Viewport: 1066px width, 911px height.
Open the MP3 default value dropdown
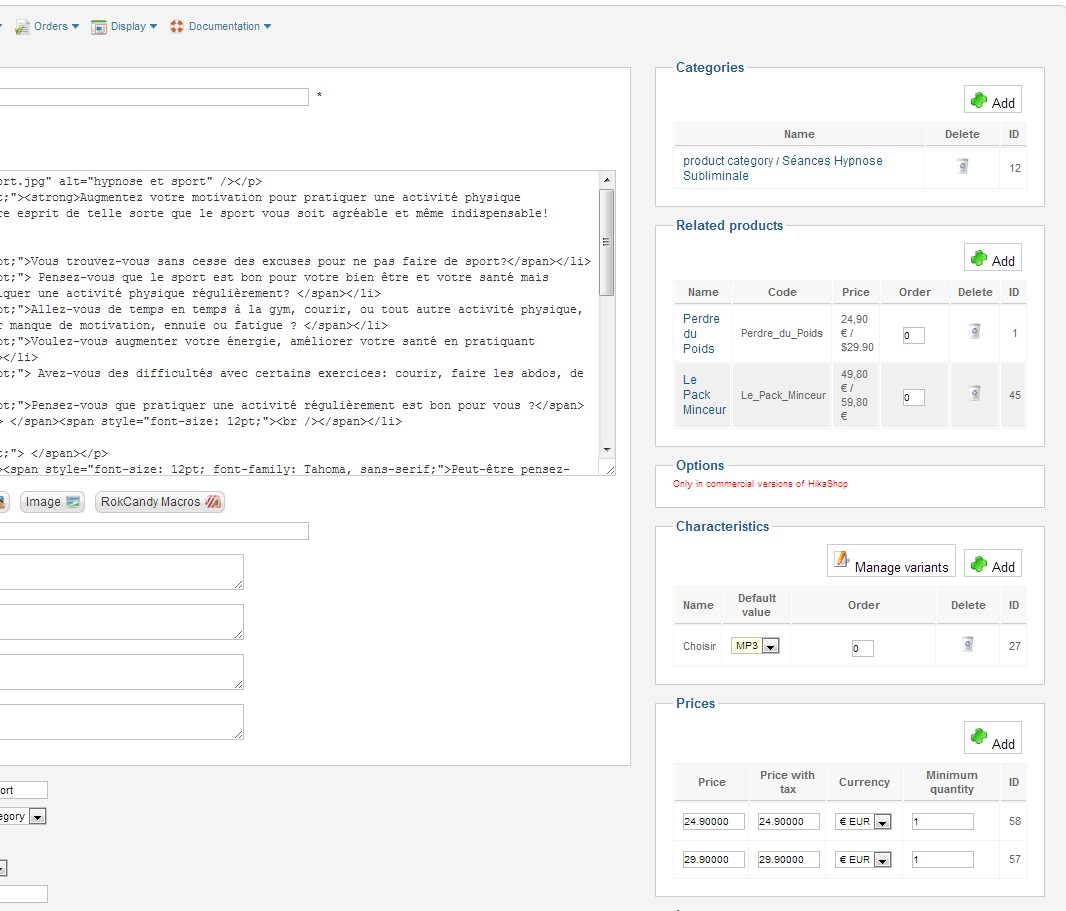(x=770, y=647)
